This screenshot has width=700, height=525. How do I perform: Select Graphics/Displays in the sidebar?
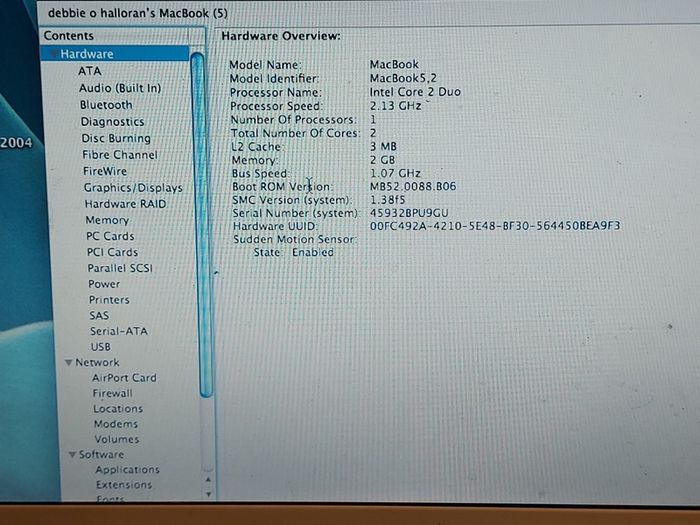[133, 188]
